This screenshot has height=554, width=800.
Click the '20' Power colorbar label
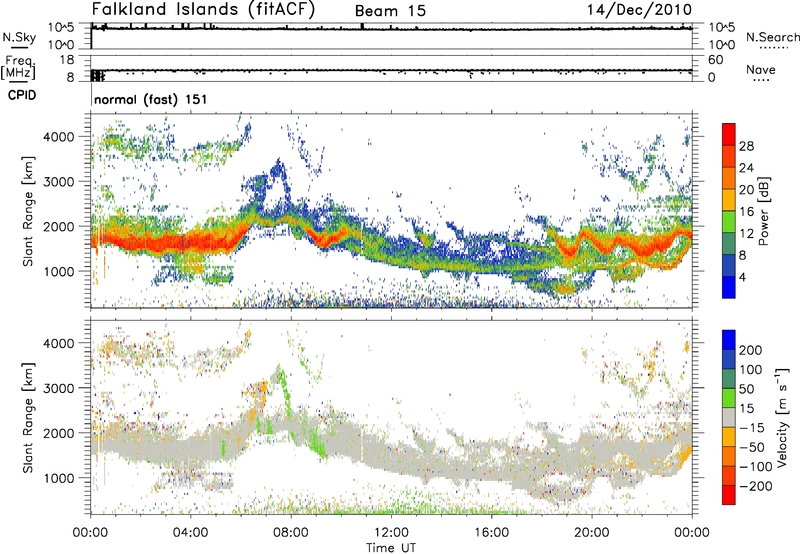coord(746,190)
